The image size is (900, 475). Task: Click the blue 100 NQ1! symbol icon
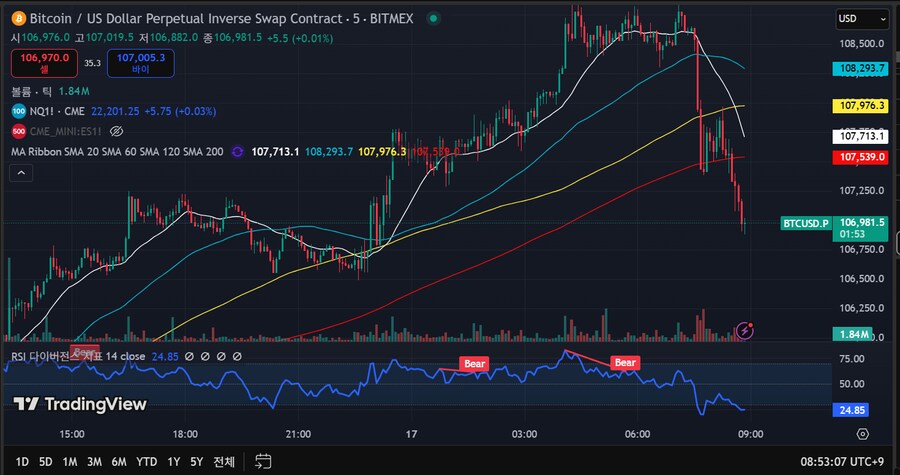(x=19, y=111)
